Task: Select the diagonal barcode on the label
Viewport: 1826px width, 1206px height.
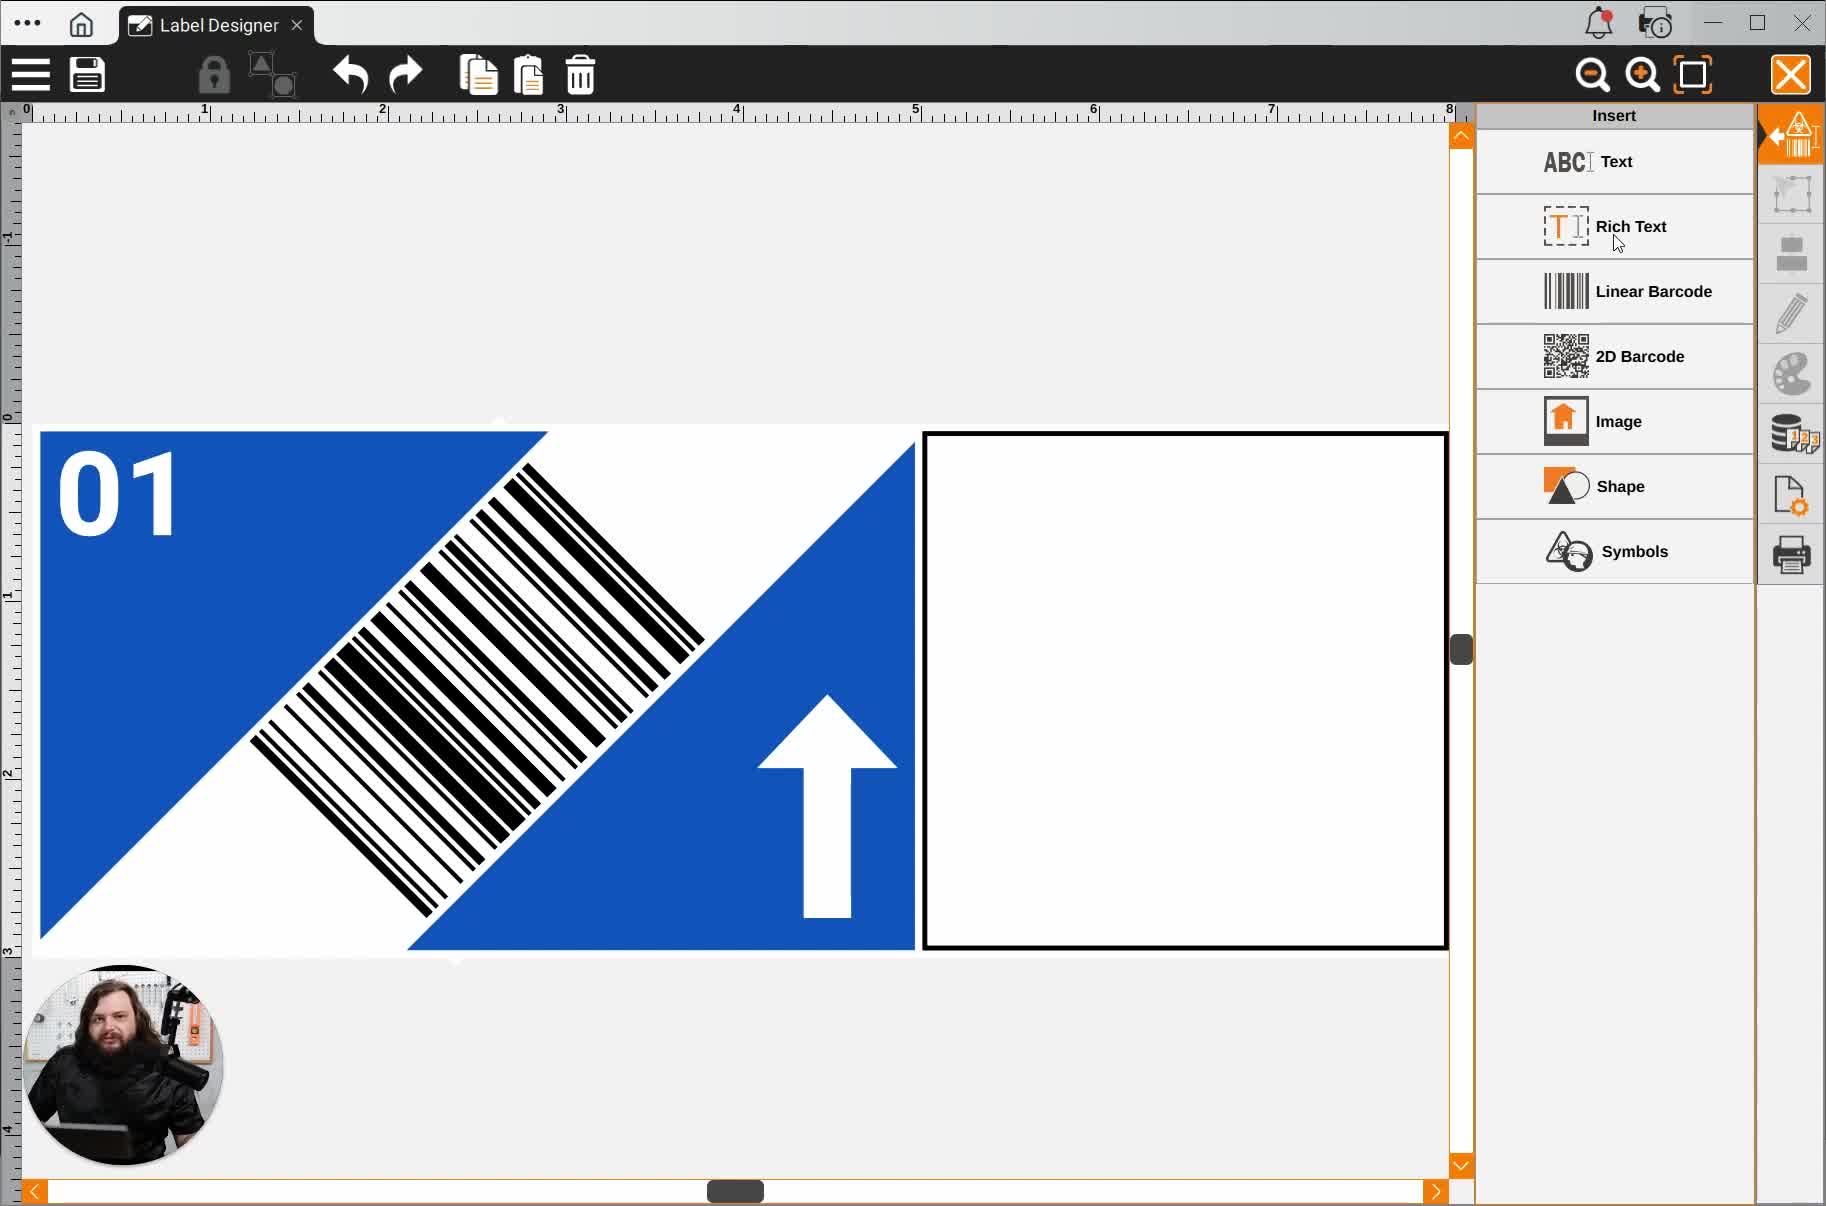Action: point(477,690)
